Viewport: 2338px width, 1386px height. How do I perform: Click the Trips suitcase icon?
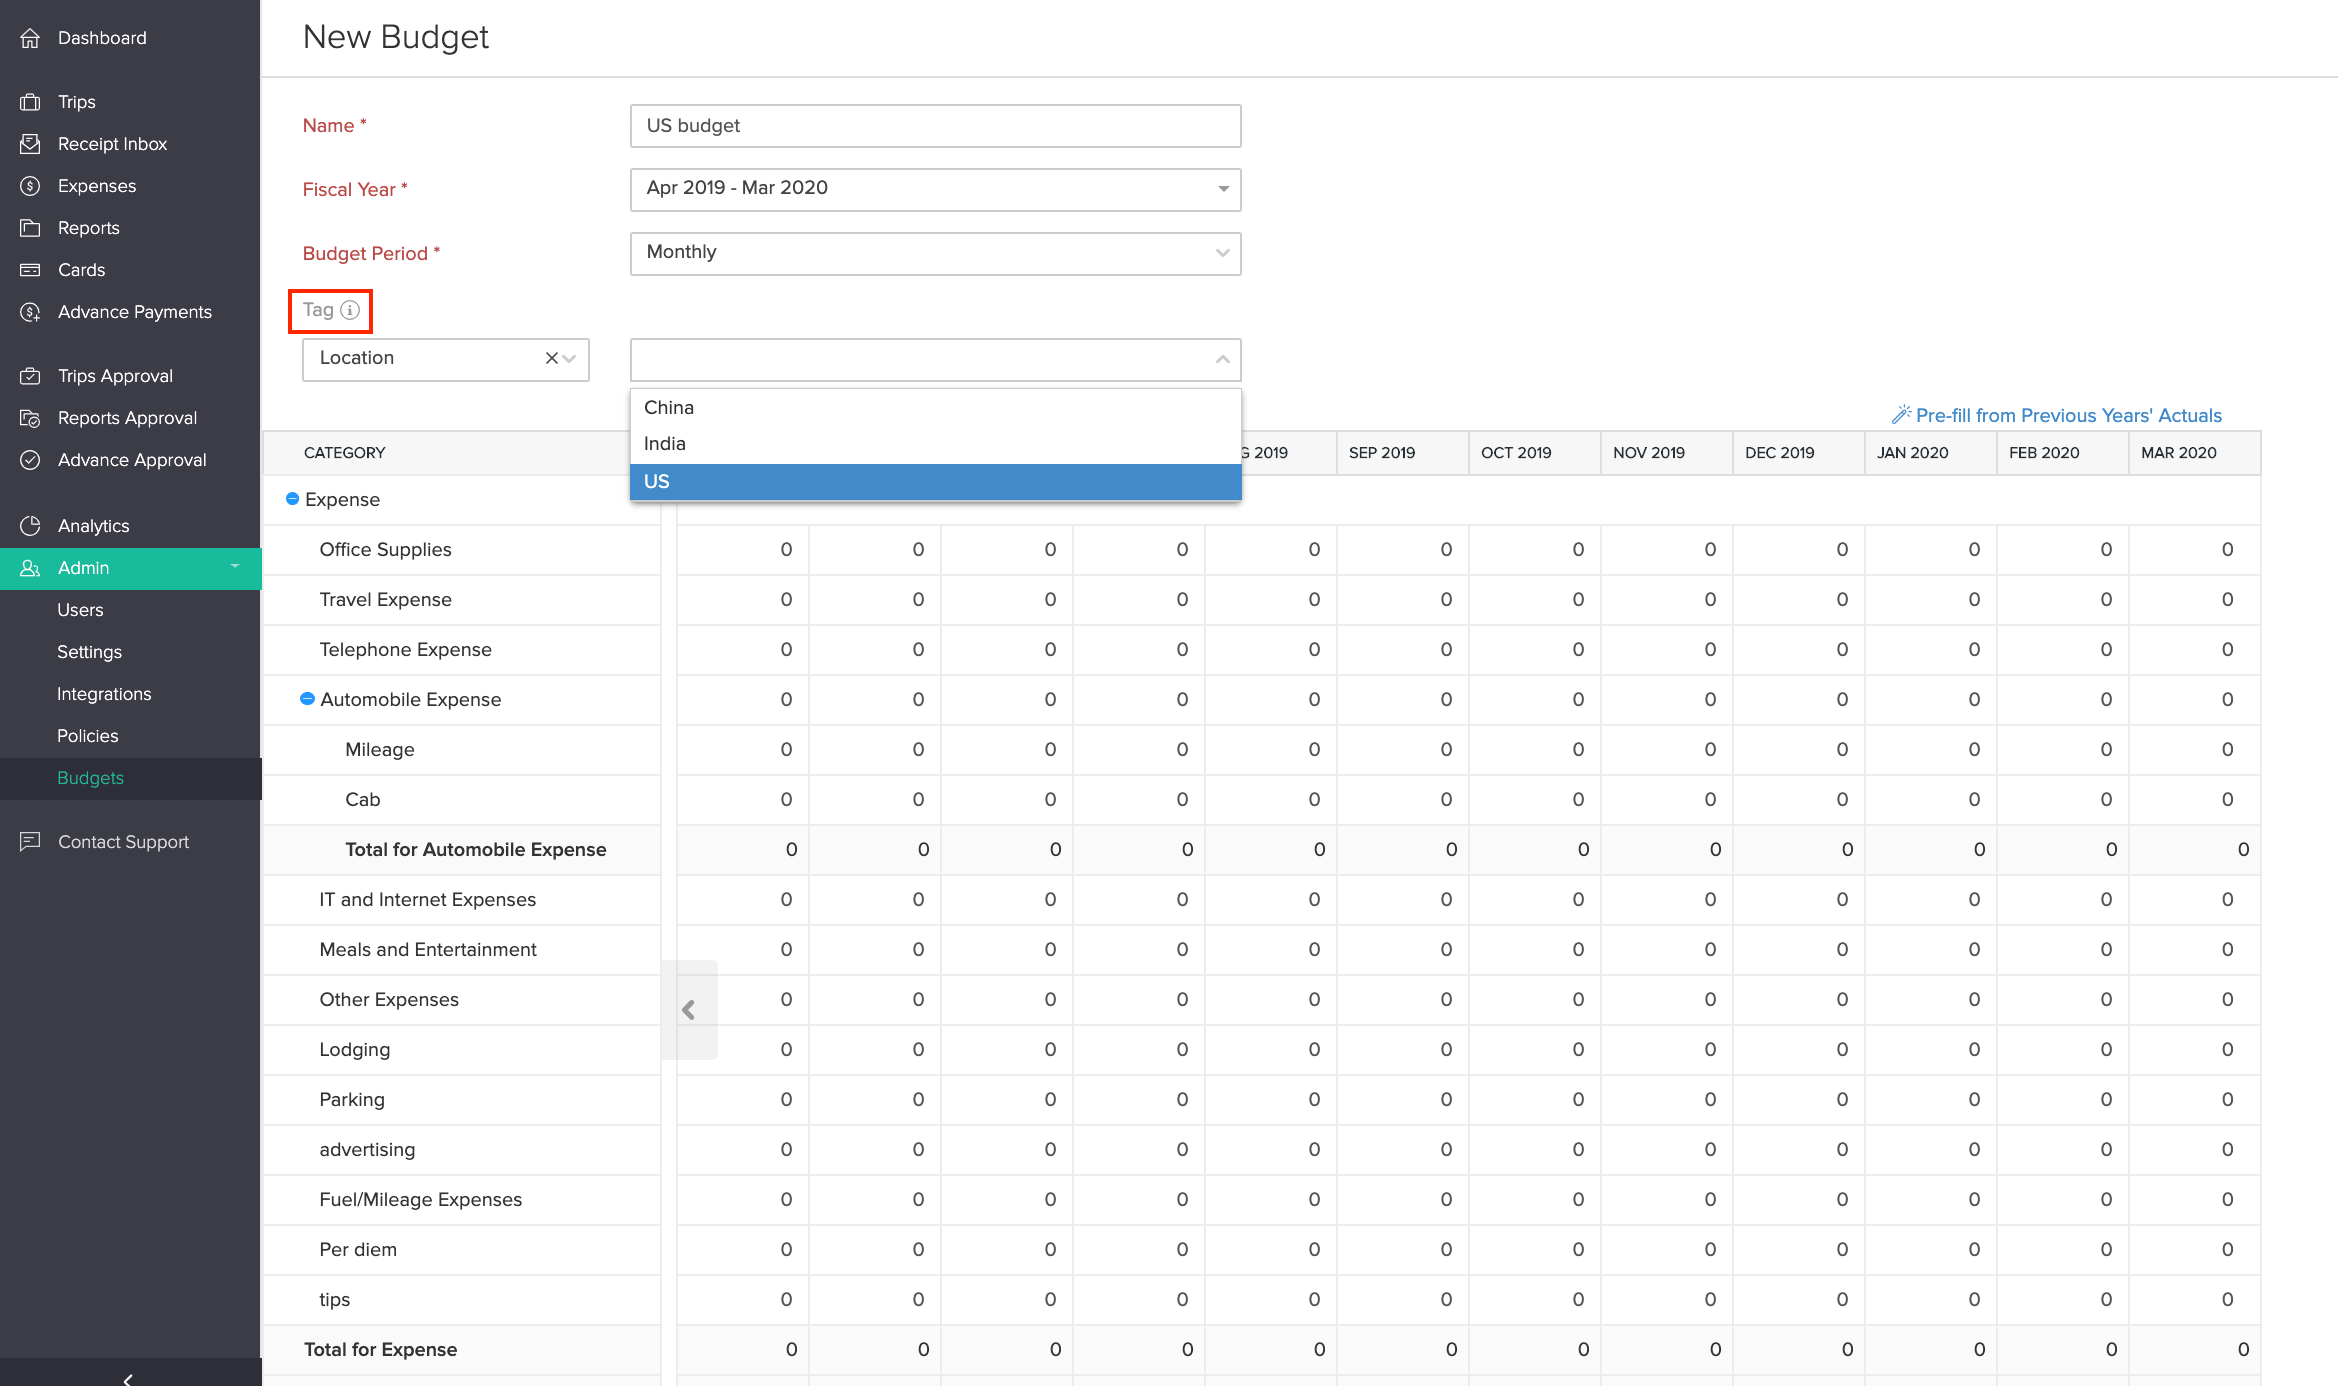click(x=30, y=102)
